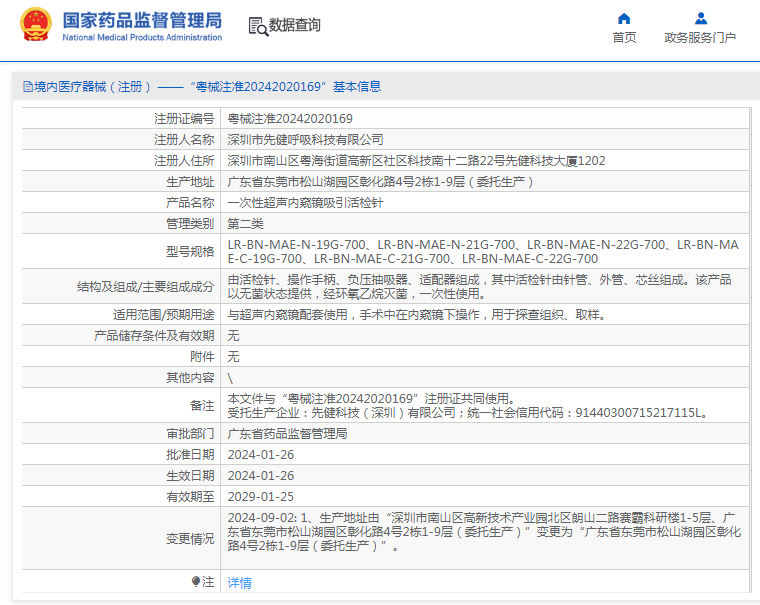Image resolution: width=760 pixels, height=605 pixels.
Task: Click the document icon before 境内医疗器械
Action: (x=28, y=87)
